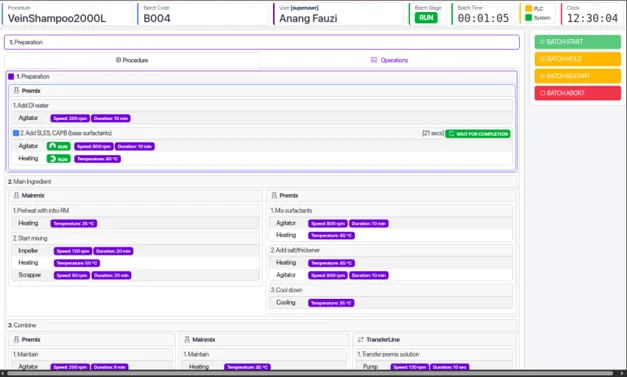Click the Heating RUN spinner badge

coord(58,159)
